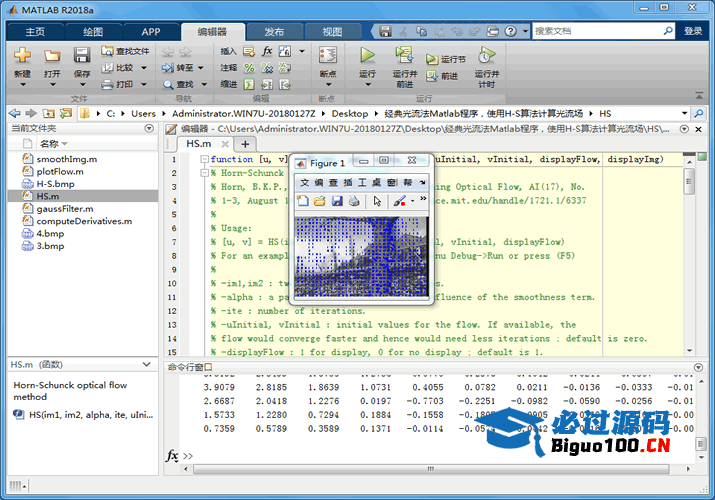Image resolution: width=715 pixels, height=500 pixels.
Task: Select the Figure 1 edit plot arrow tool
Action: pyautogui.click(x=377, y=201)
